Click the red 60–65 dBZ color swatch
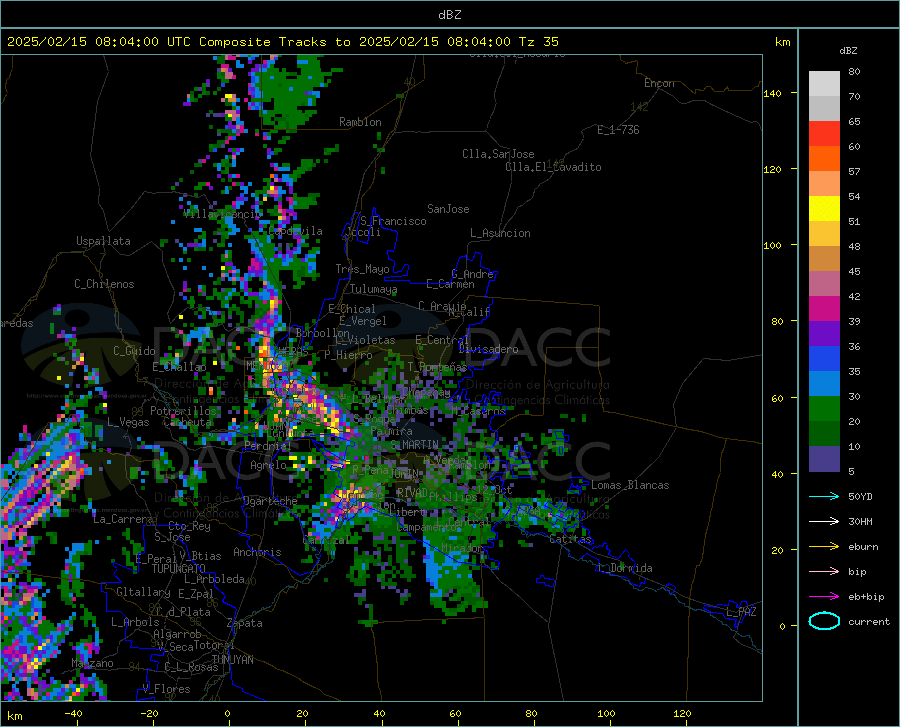The height and width of the screenshot is (727, 900). pos(824,134)
